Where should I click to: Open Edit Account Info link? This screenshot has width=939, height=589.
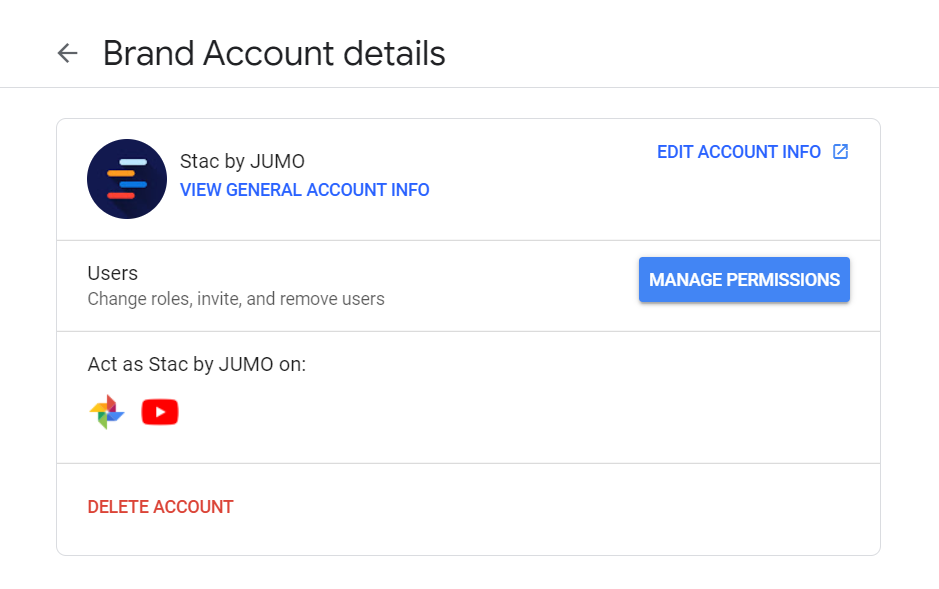739,152
